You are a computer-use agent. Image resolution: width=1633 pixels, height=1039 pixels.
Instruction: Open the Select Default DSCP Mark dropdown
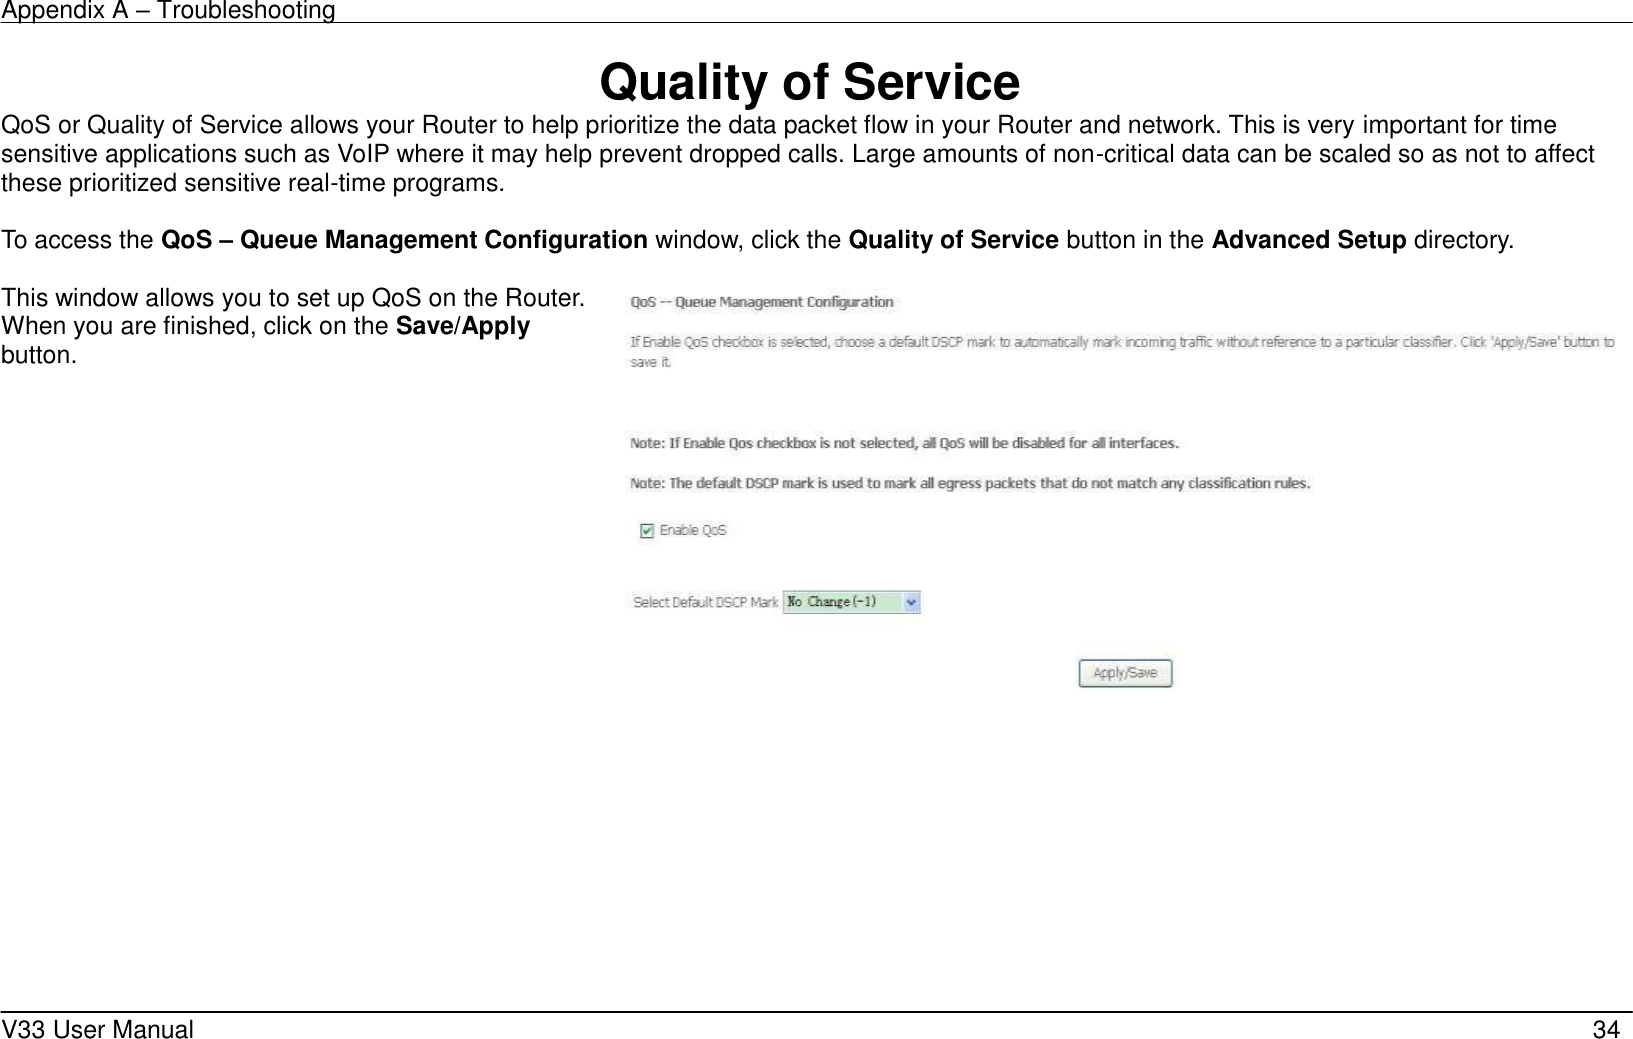[851, 602]
